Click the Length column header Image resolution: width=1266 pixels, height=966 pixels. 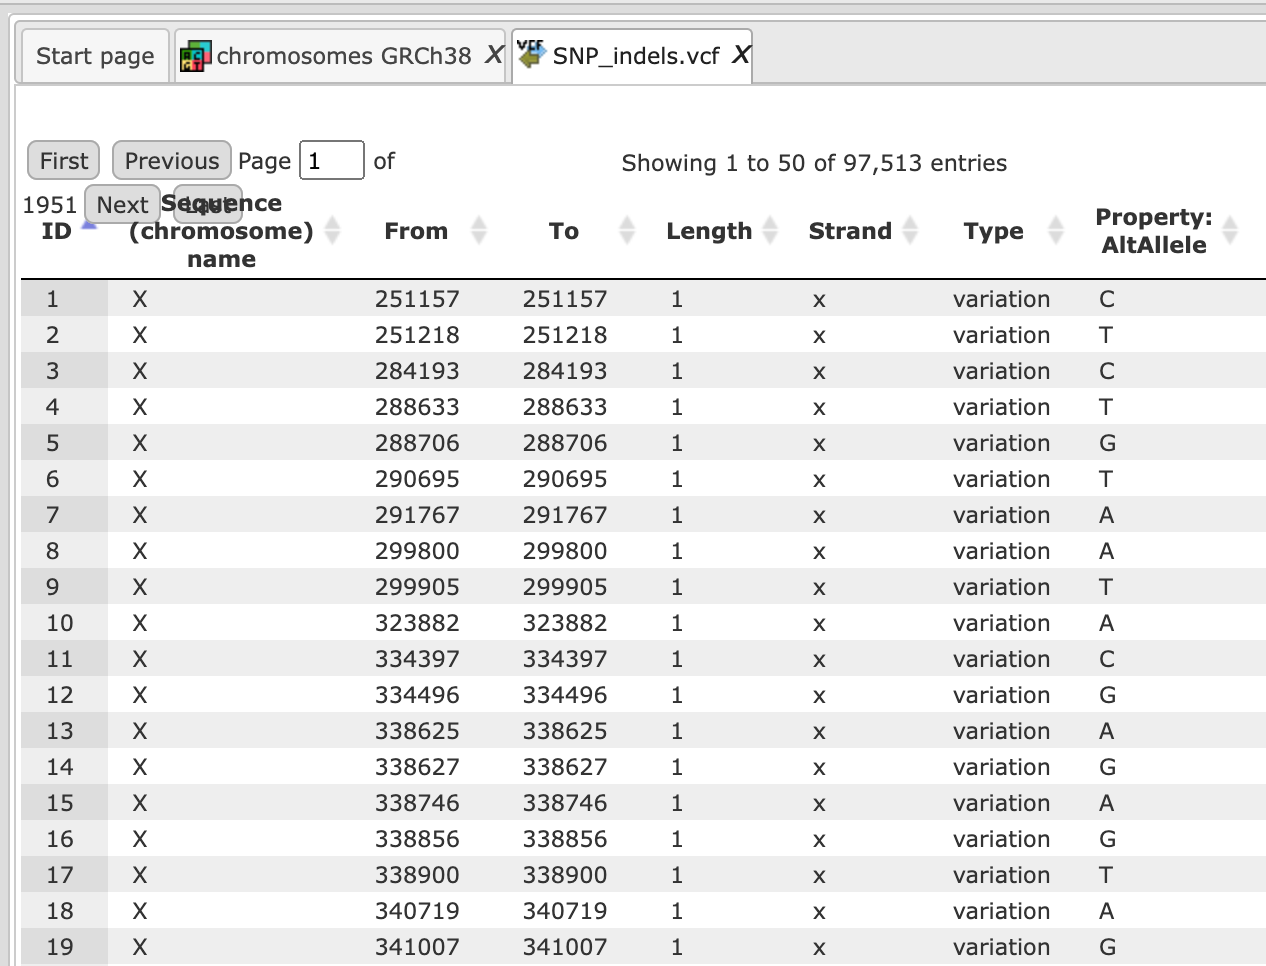[x=709, y=231]
